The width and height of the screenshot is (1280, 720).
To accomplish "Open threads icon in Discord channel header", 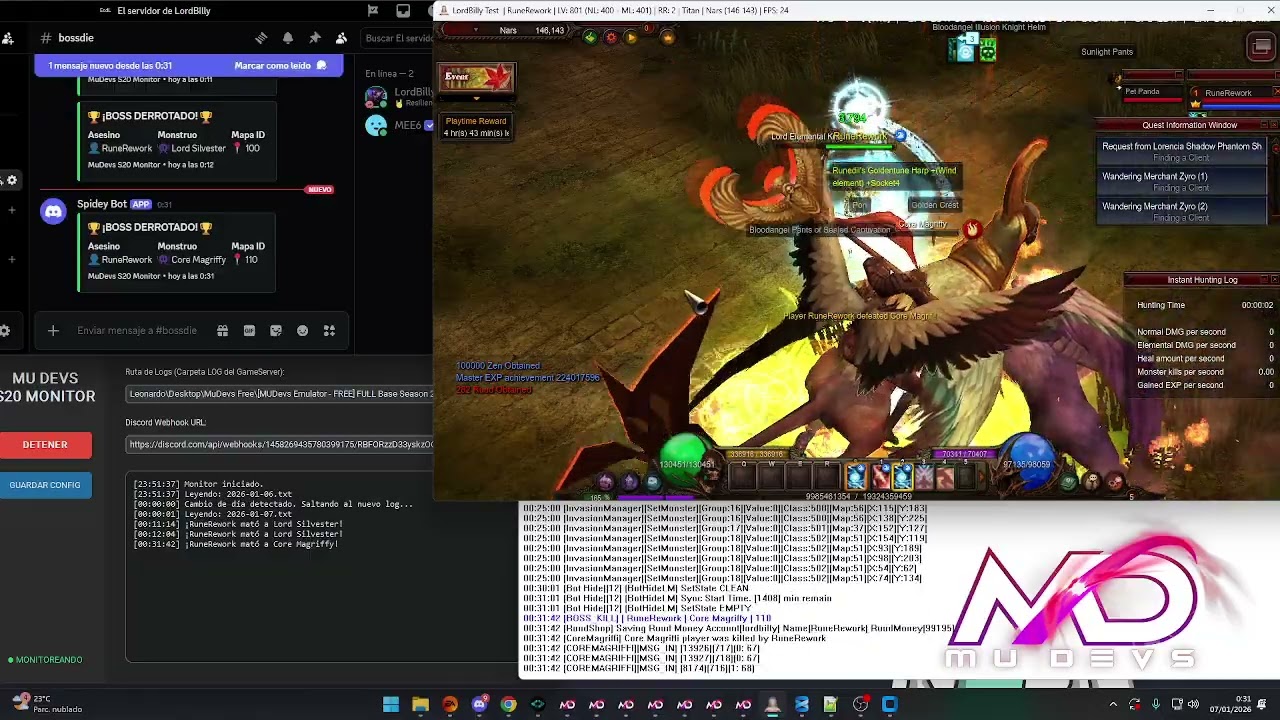I will click(x=261, y=38).
